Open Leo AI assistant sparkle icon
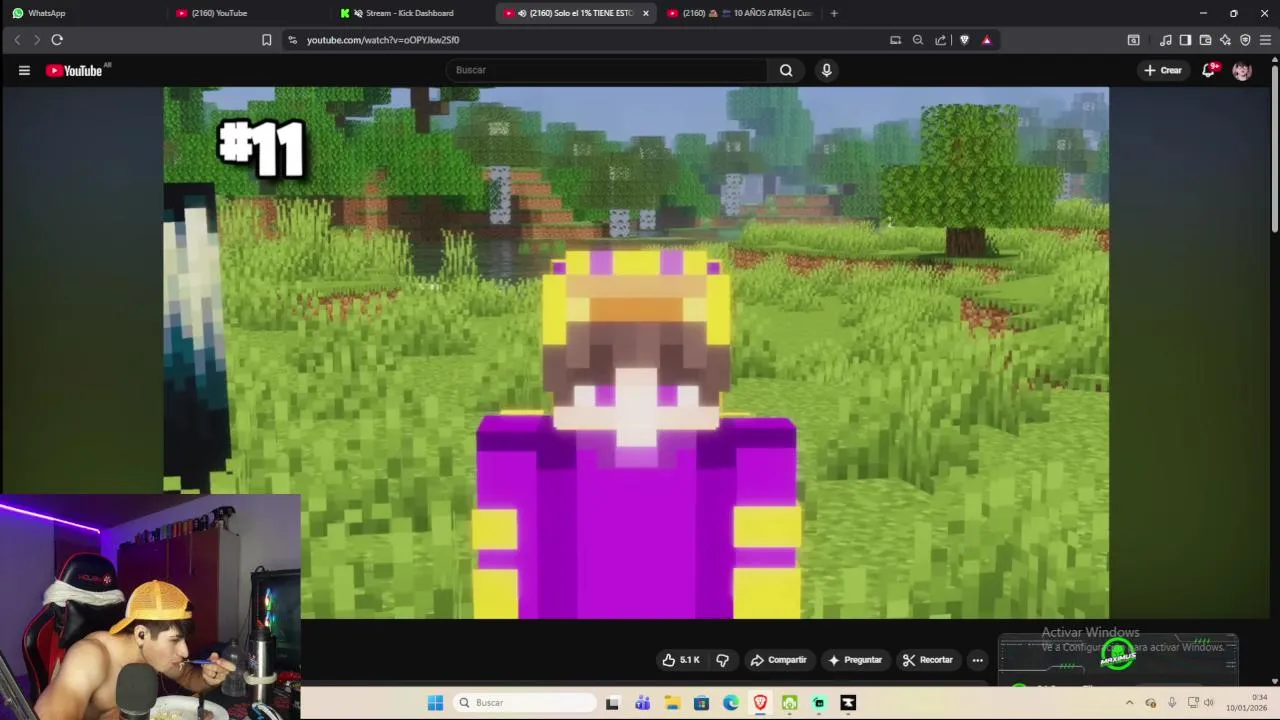The image size is (1280, 720). point(1225,40)
